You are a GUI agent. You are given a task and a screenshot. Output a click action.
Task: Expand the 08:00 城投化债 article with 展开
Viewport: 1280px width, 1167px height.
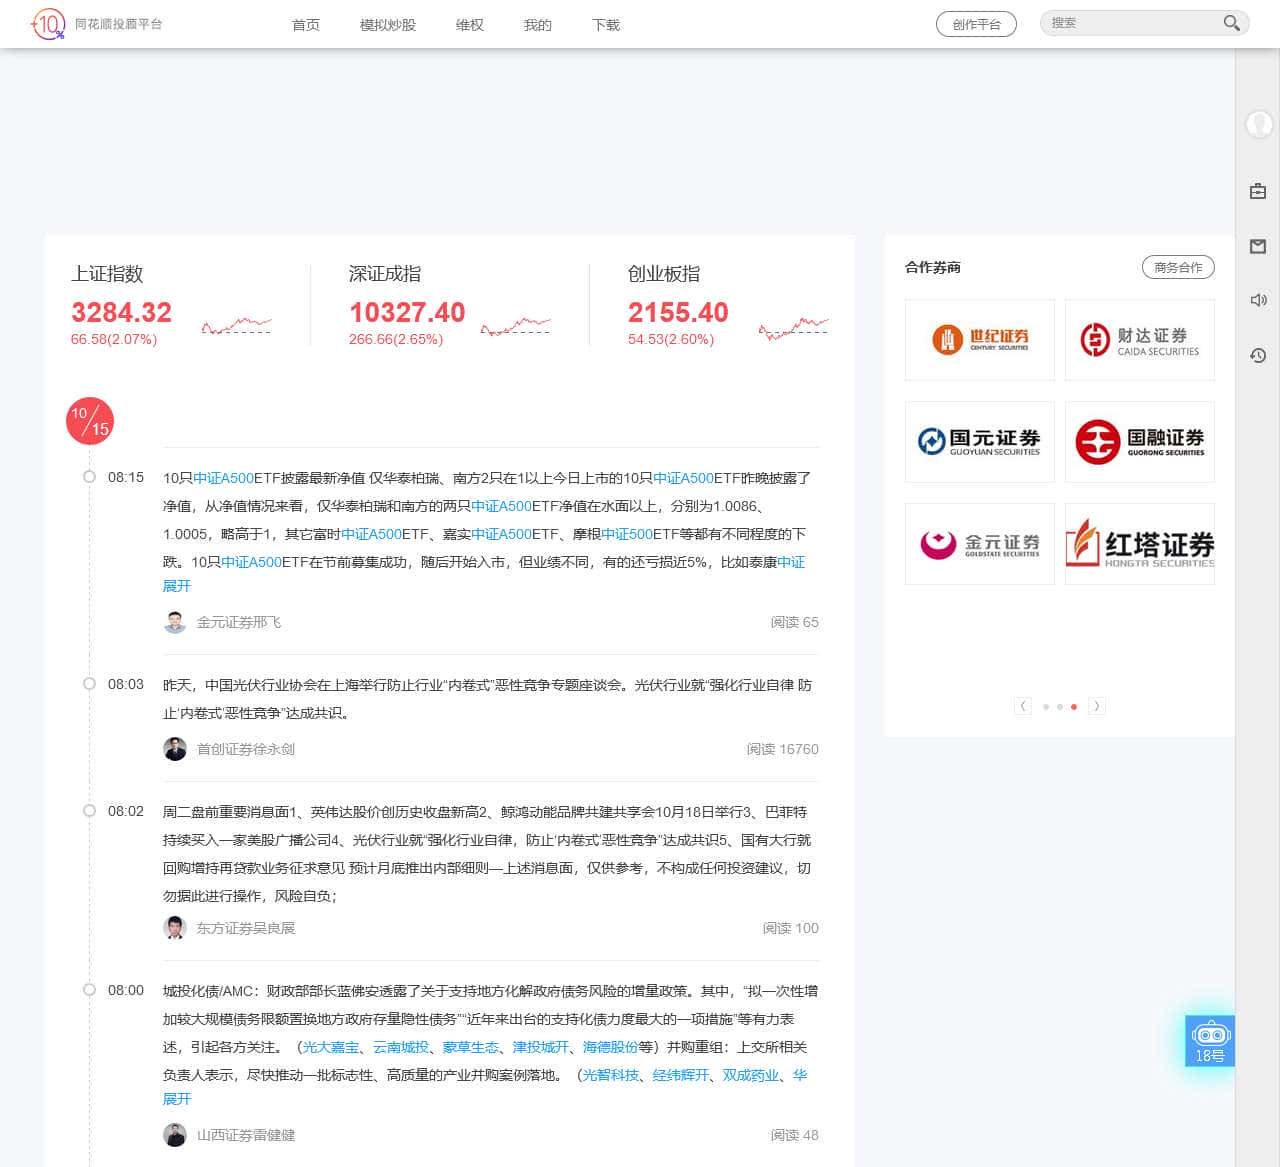[x=177, y=1099]
